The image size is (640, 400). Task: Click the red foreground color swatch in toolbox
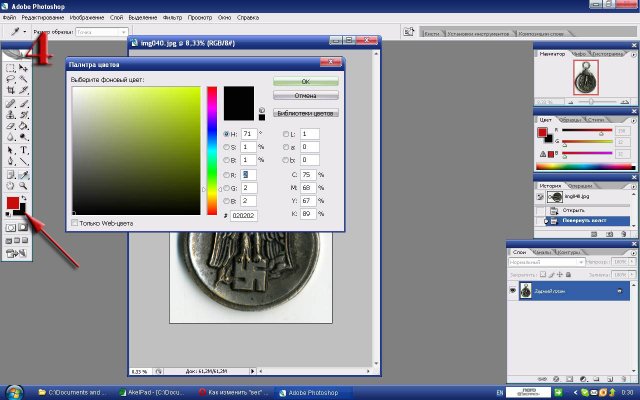(12, 202)
